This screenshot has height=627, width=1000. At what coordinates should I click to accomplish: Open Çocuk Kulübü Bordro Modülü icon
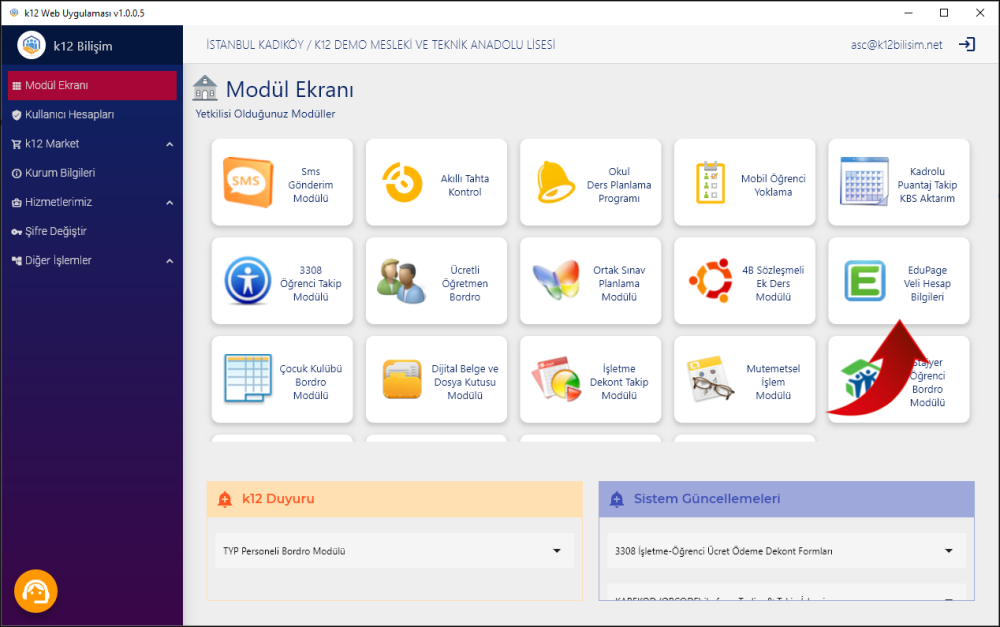click(x=248, y=379)
